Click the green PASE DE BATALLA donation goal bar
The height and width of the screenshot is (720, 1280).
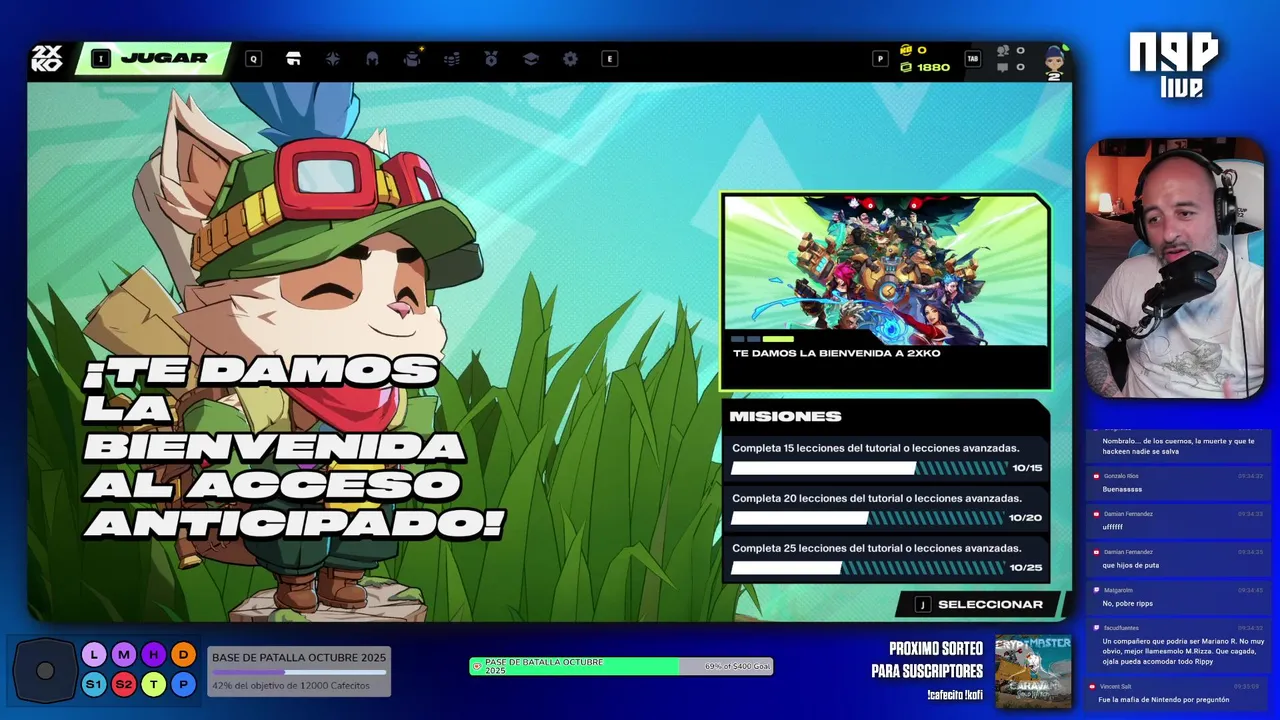(x=621, y=666)
